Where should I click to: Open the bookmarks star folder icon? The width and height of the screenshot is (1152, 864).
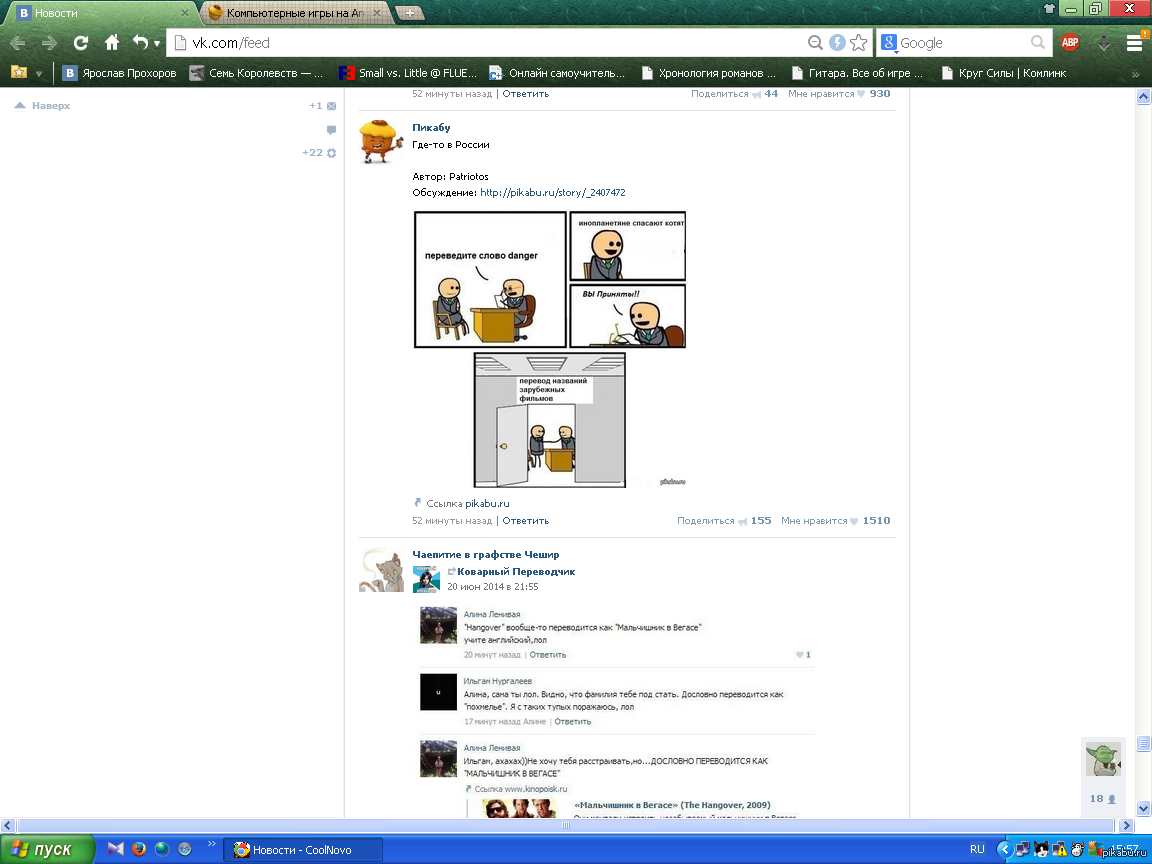[19, 72]
